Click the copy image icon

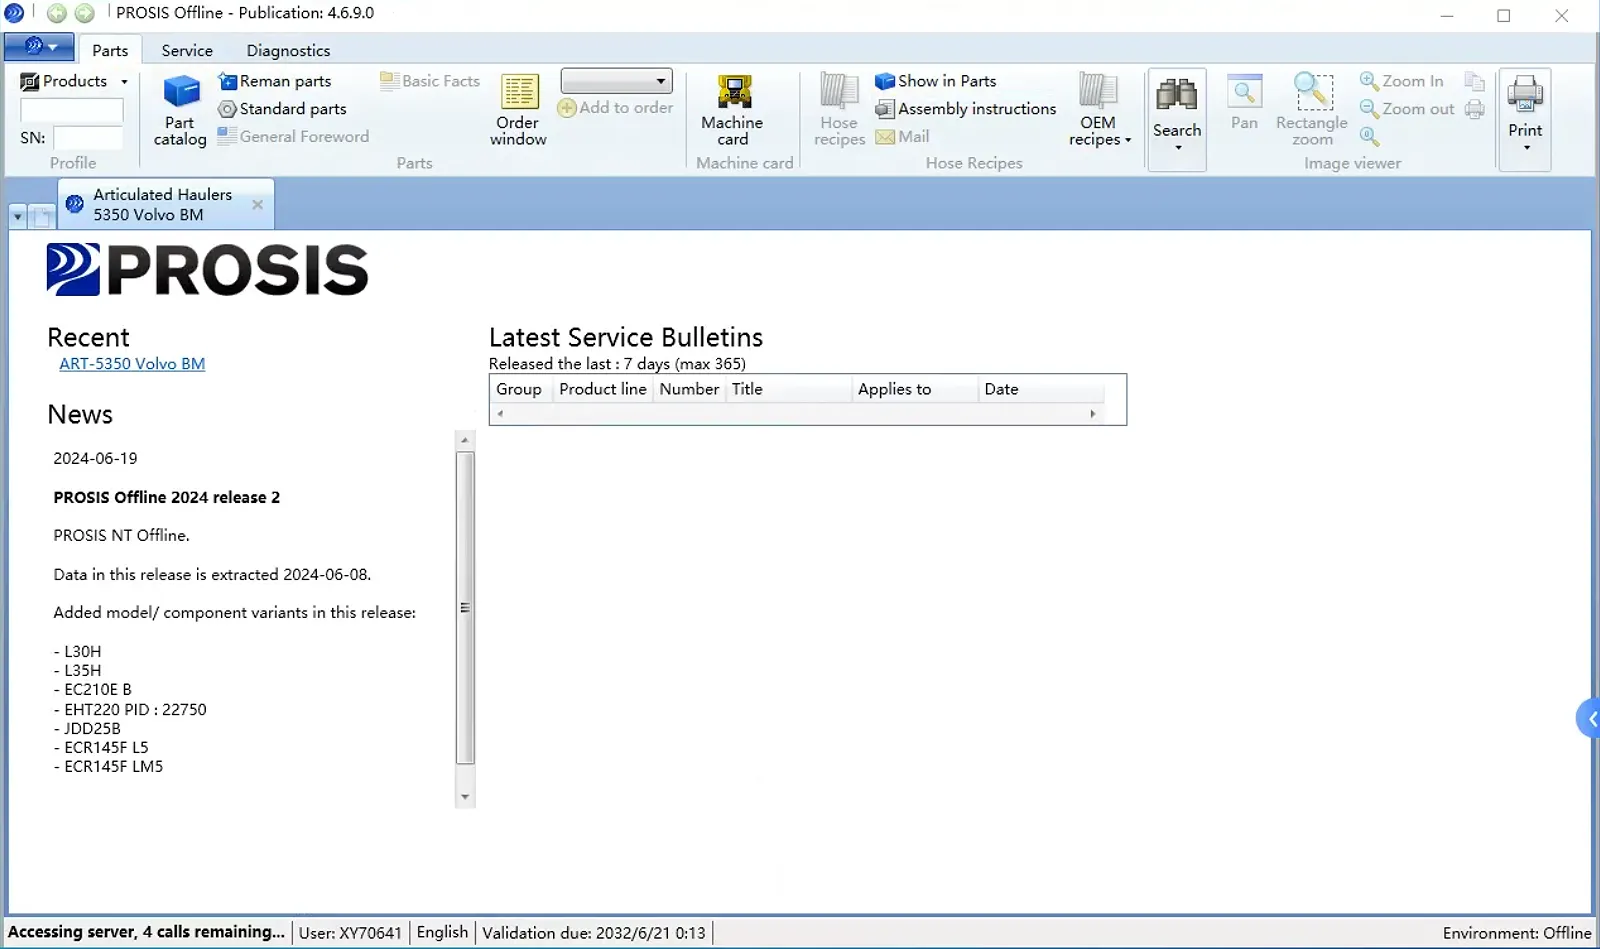tap(1474, 81)
